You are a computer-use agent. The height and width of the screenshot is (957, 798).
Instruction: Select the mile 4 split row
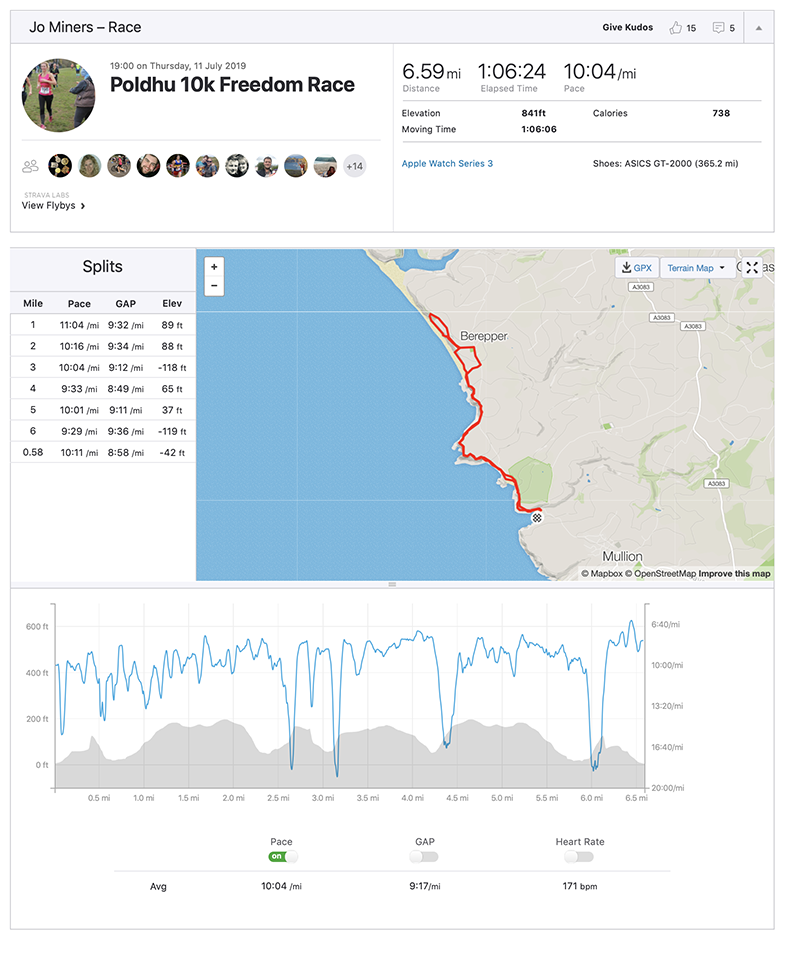102,388
